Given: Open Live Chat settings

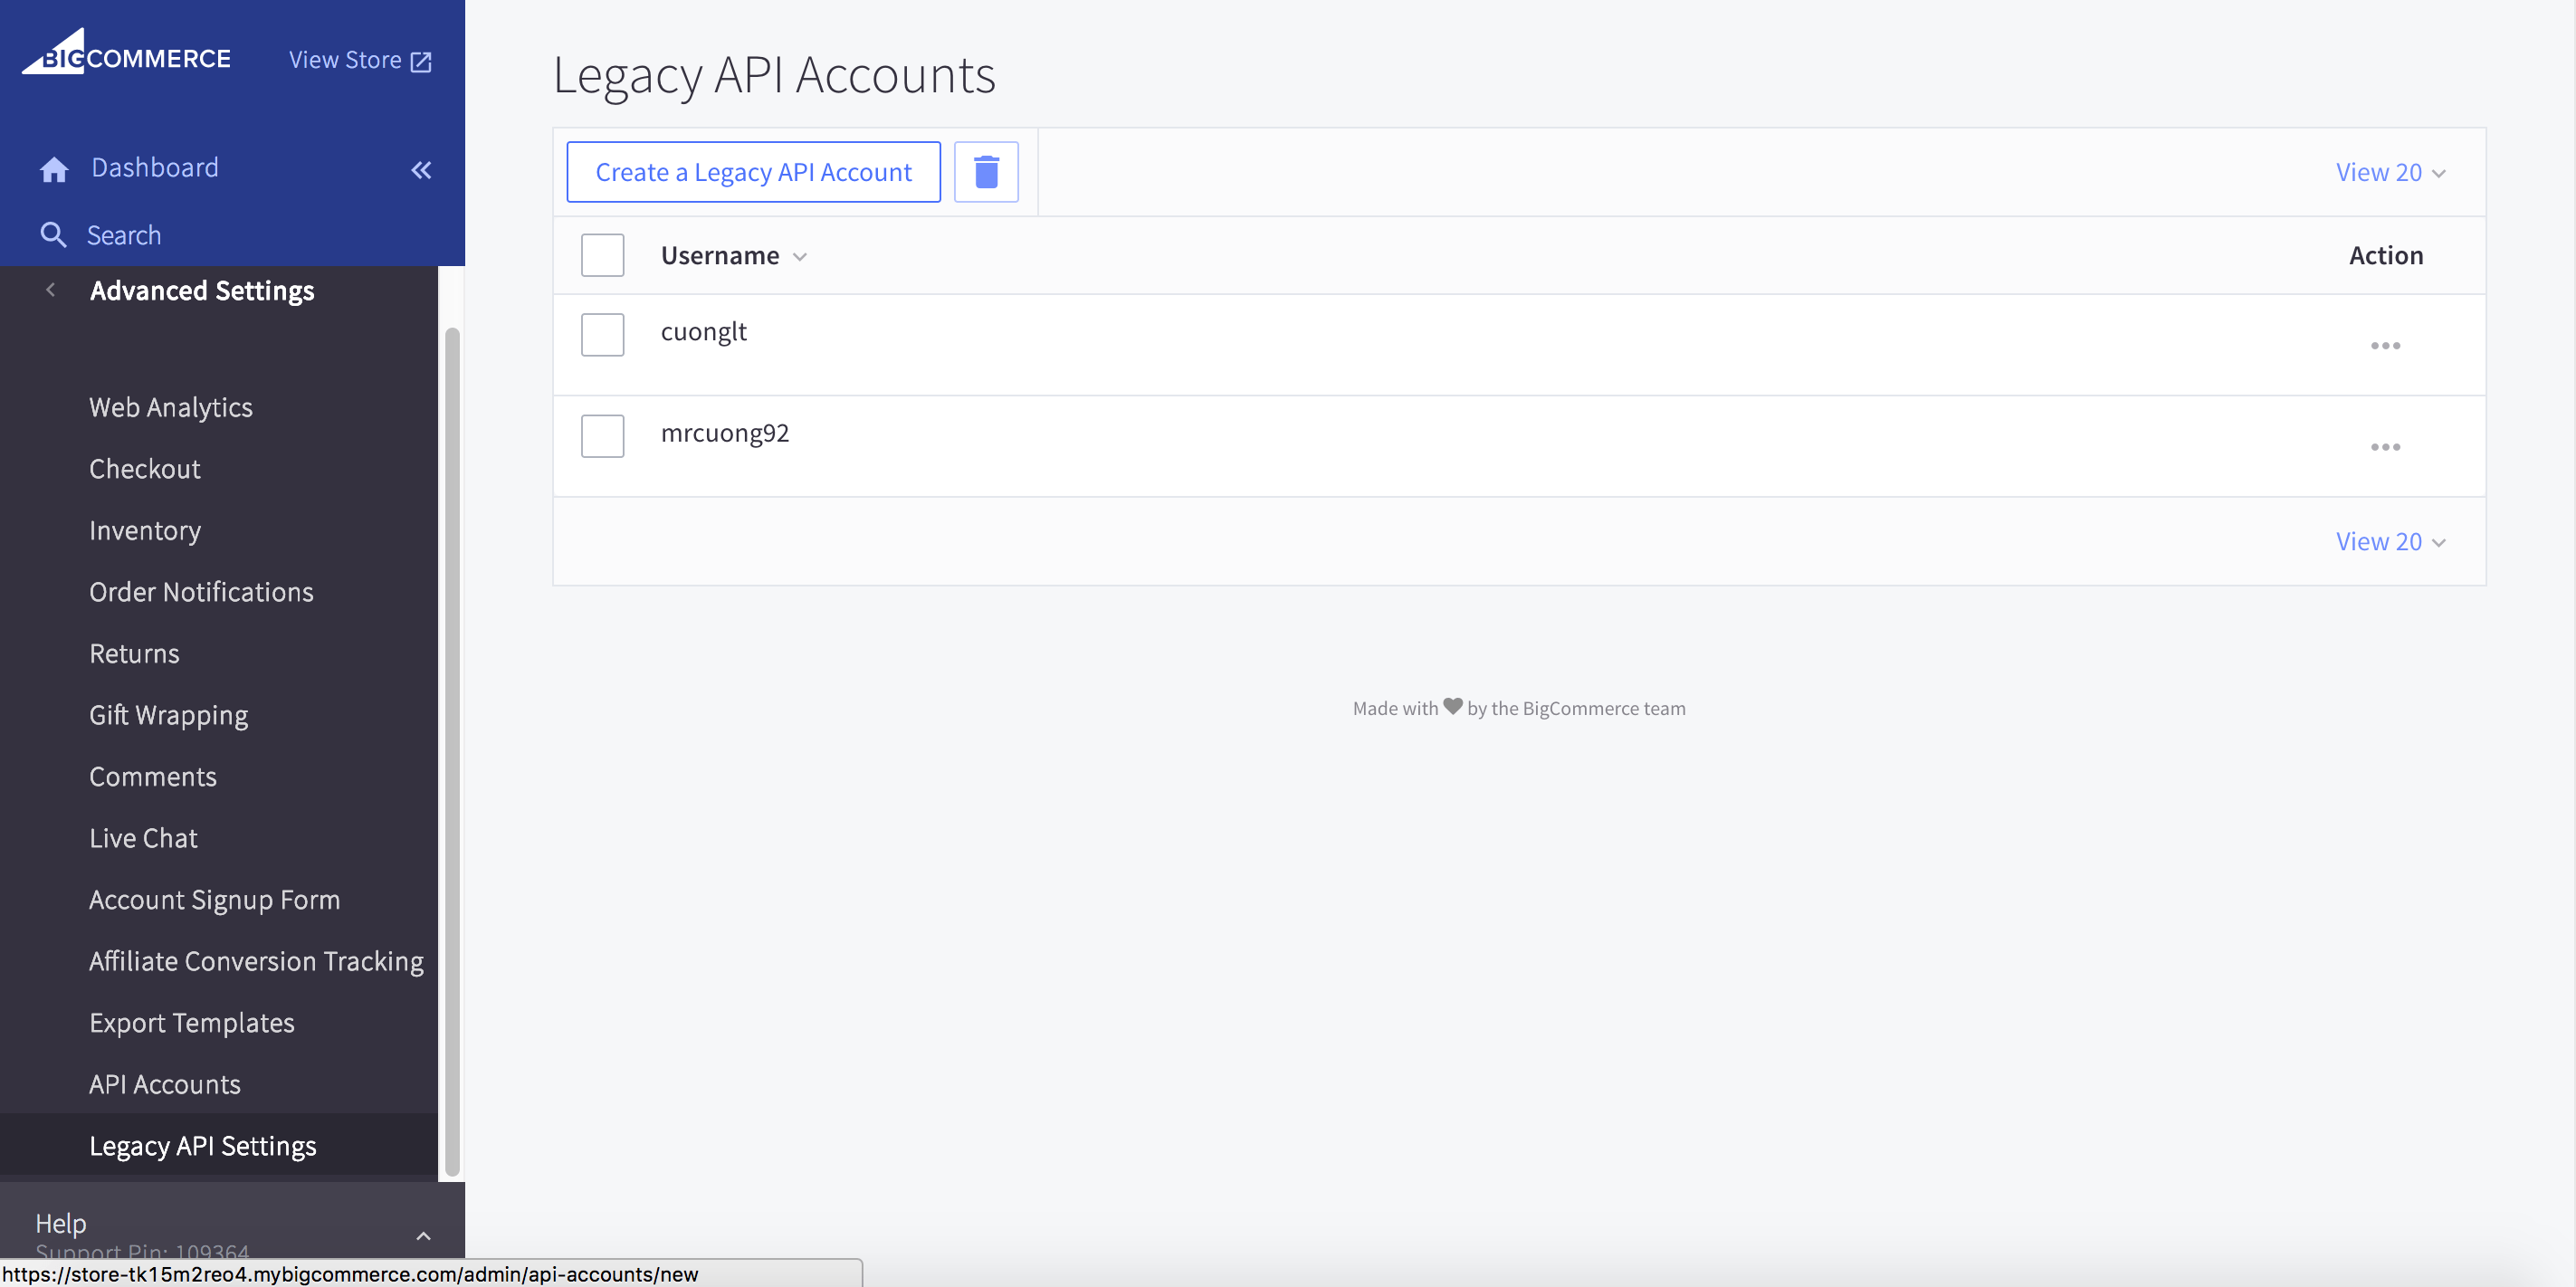Looking at the screenshot, I should pyautogui.click(x=143, y=838).
